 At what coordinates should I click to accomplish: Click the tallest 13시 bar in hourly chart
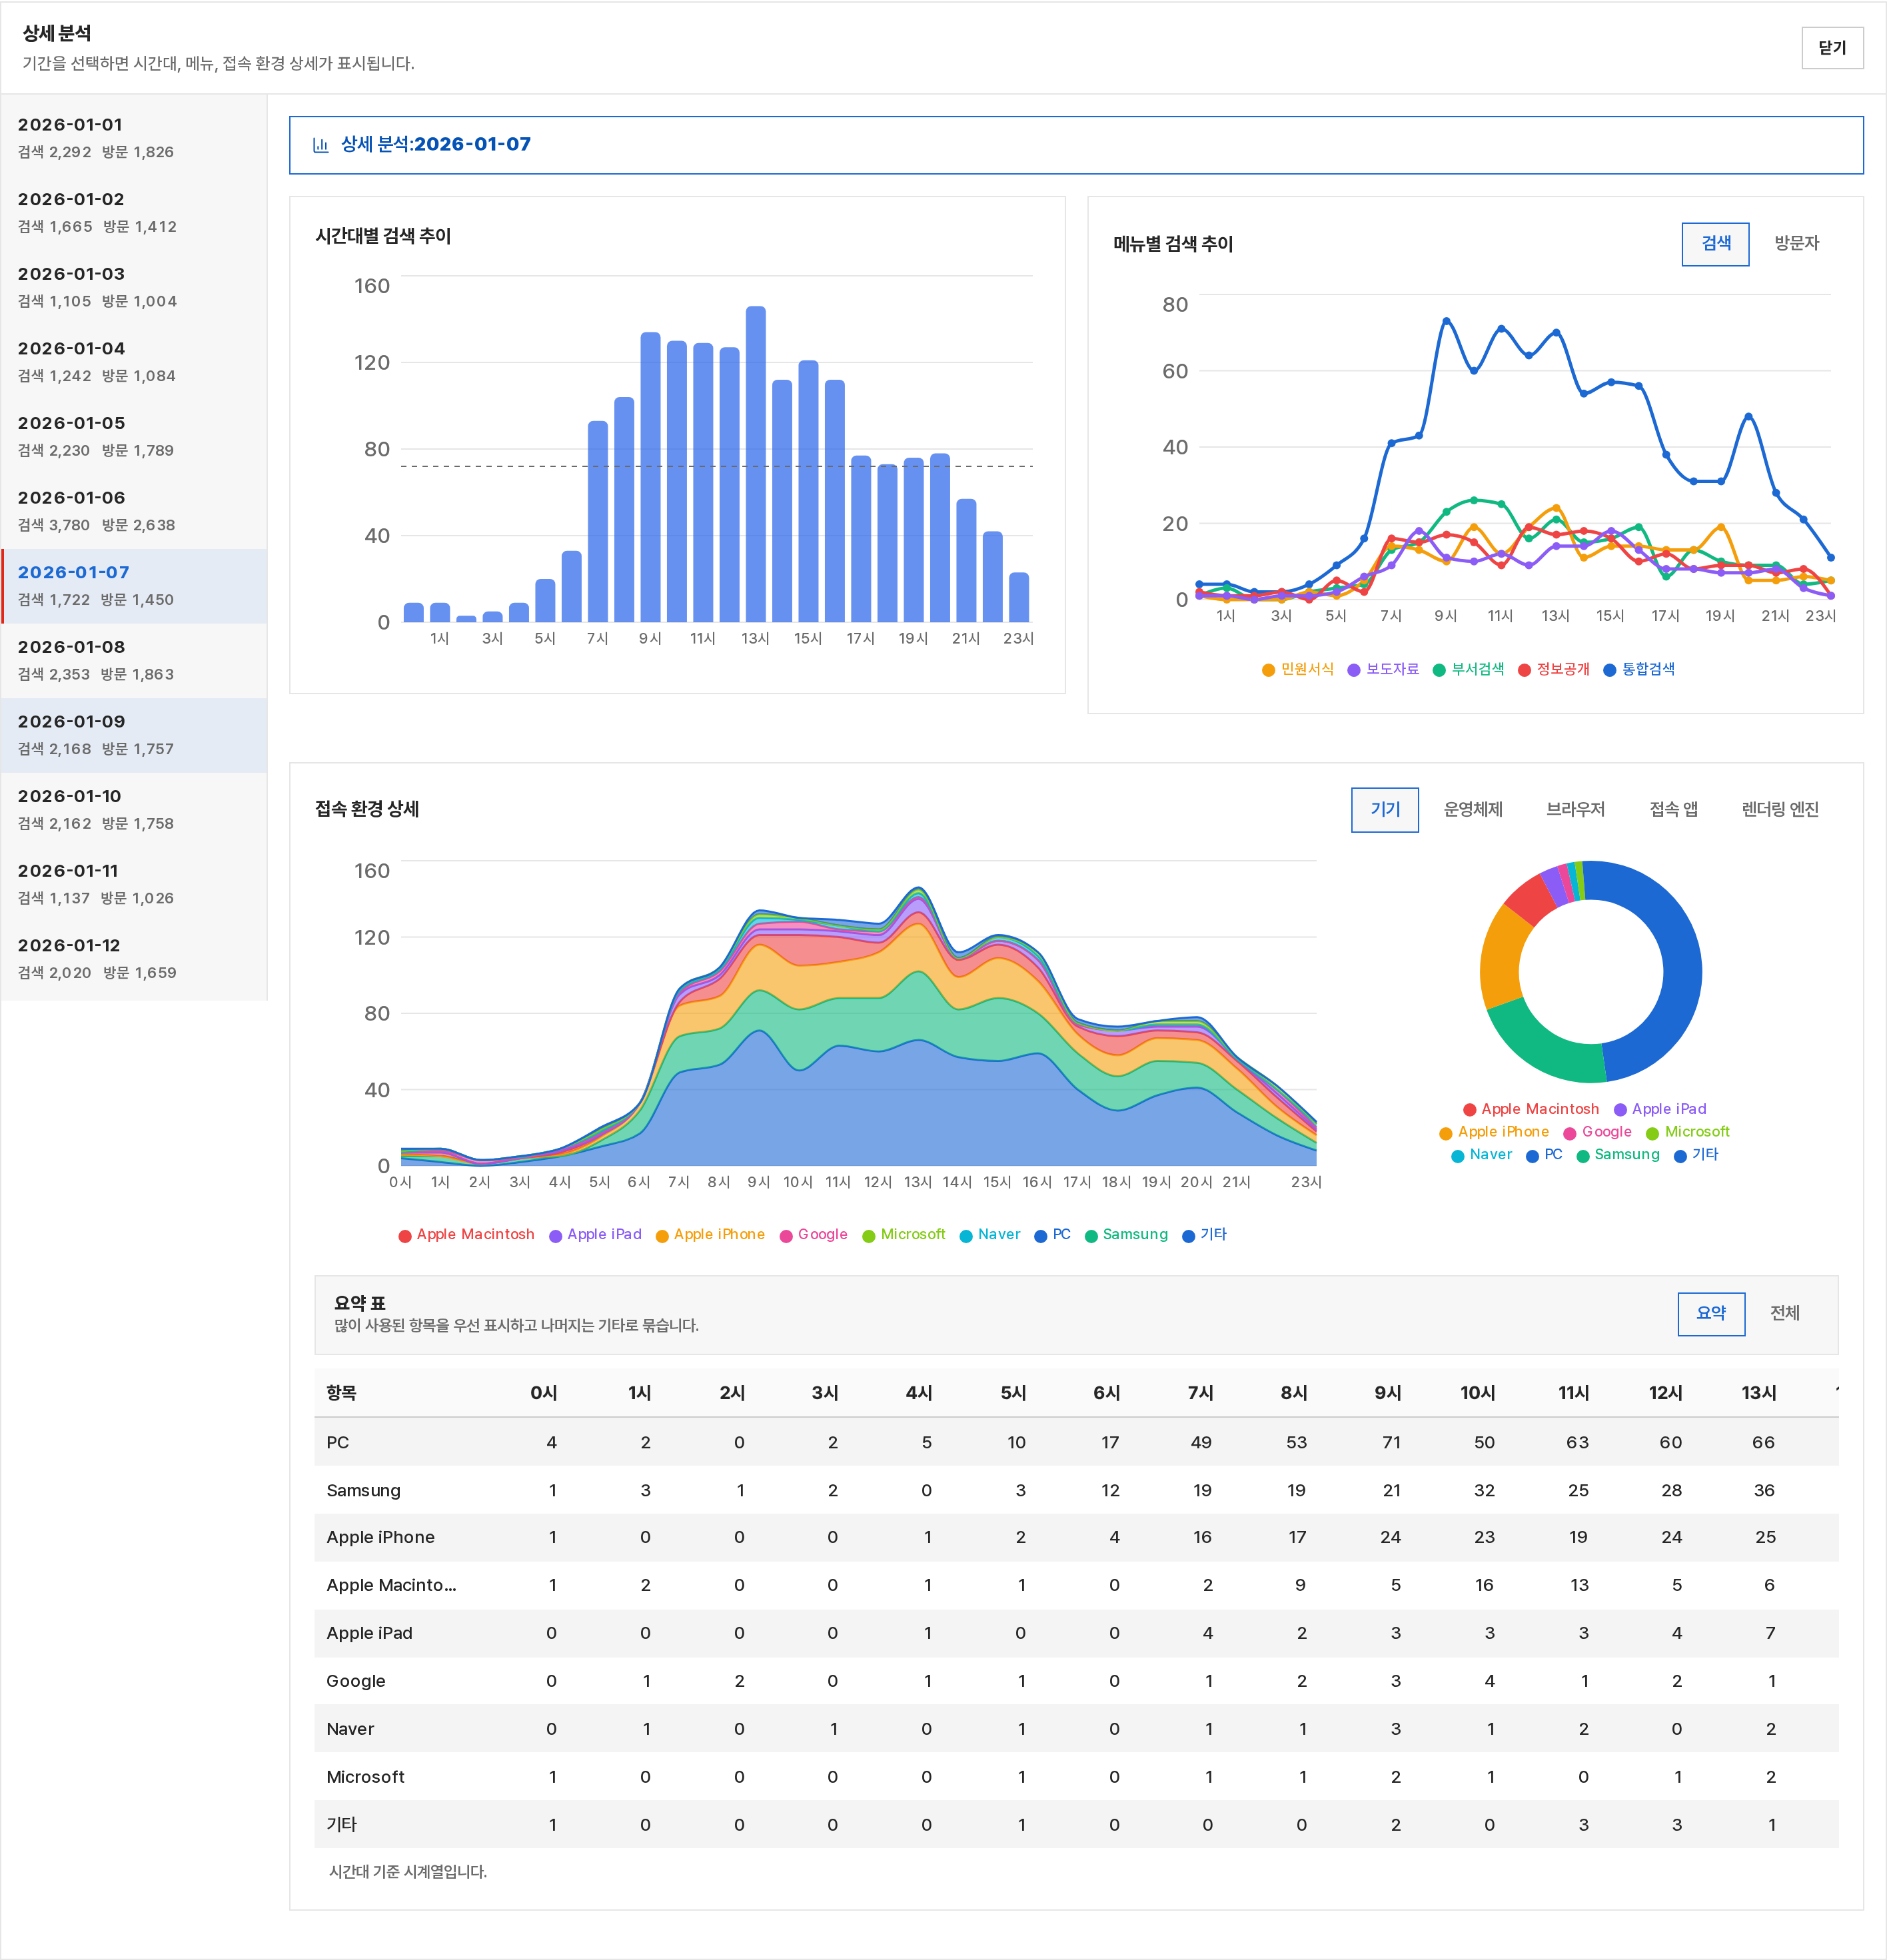point(756,464)
